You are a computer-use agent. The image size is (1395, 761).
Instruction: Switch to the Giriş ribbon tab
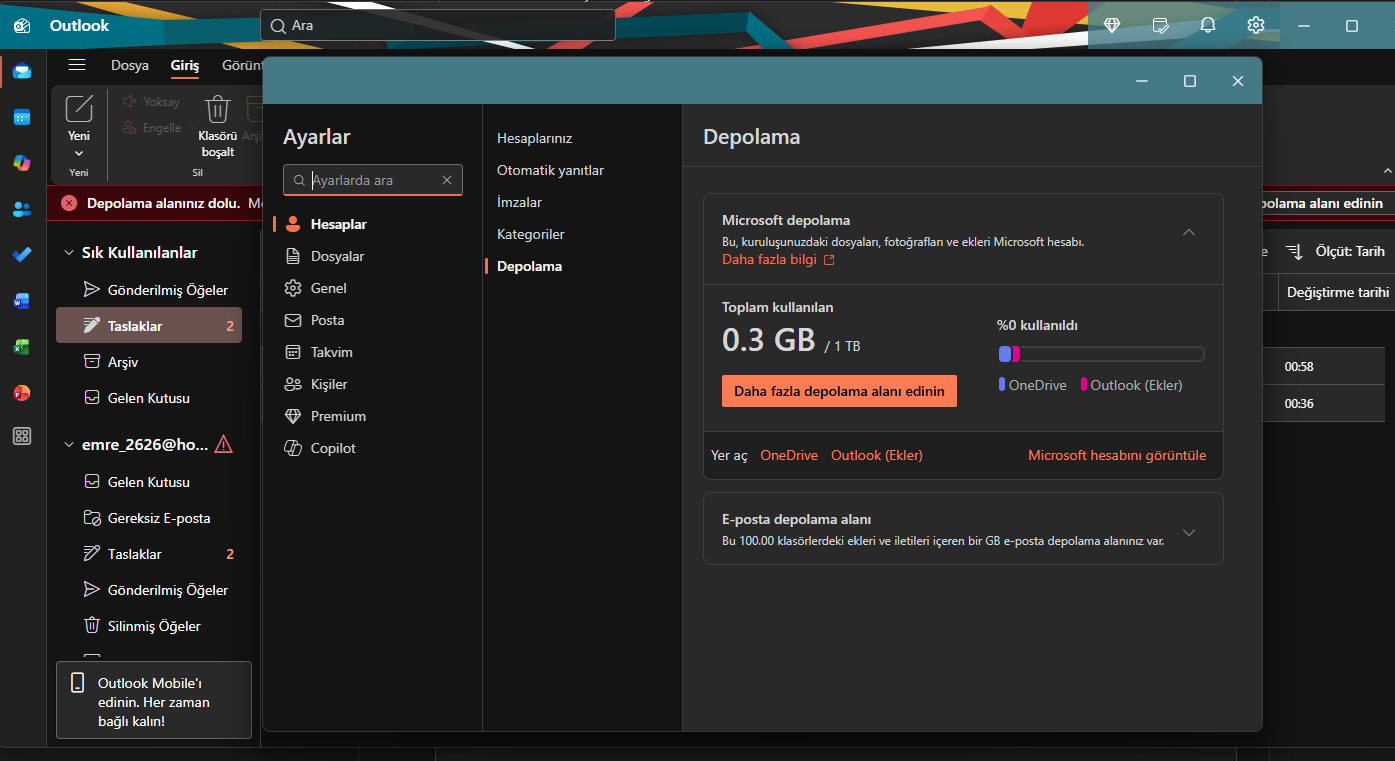pyautogui.click(x=185, y=65)
